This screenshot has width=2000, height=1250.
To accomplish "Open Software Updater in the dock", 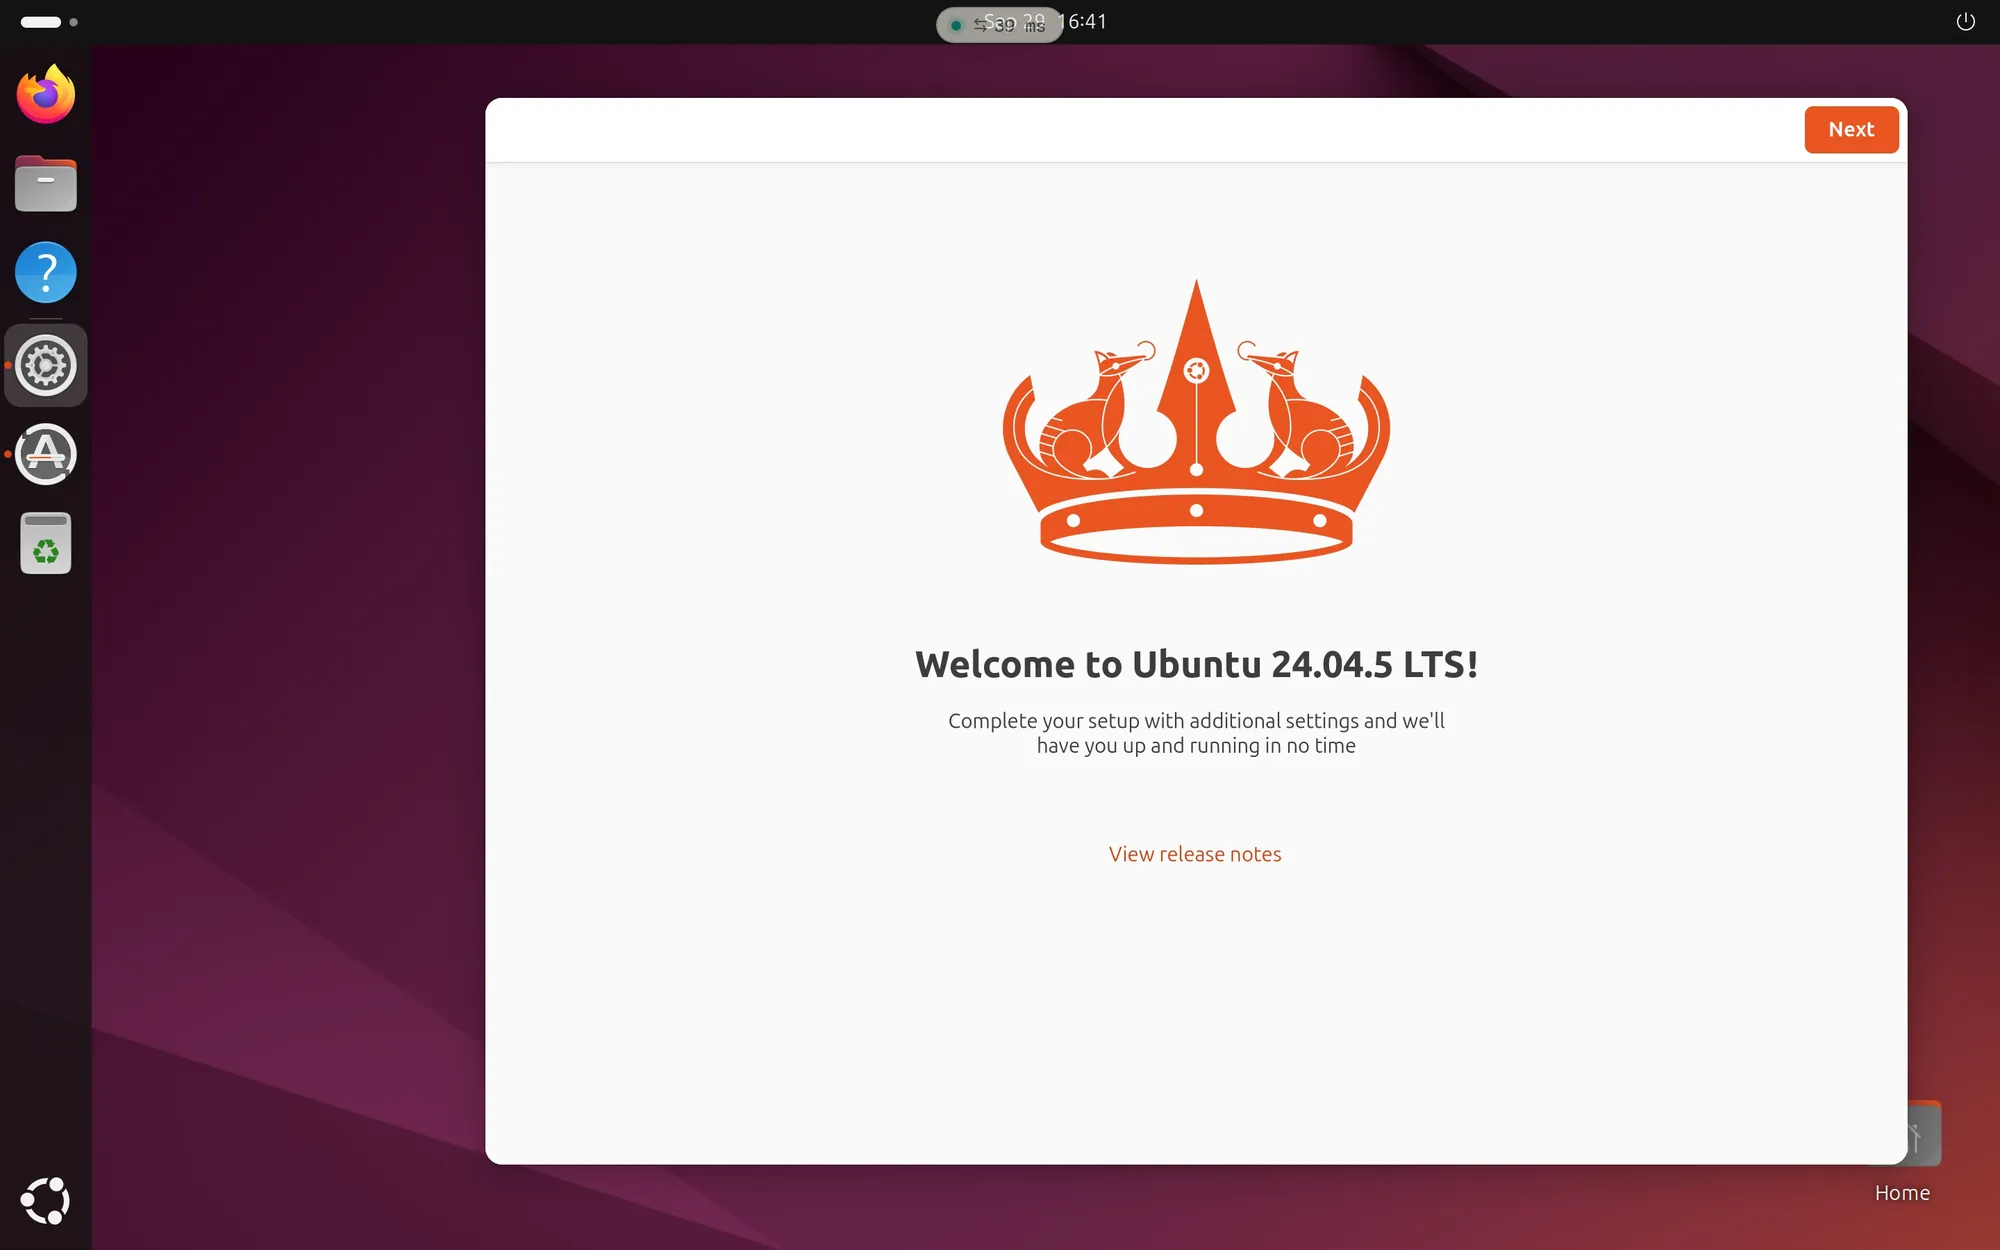I will click(46, 455).
